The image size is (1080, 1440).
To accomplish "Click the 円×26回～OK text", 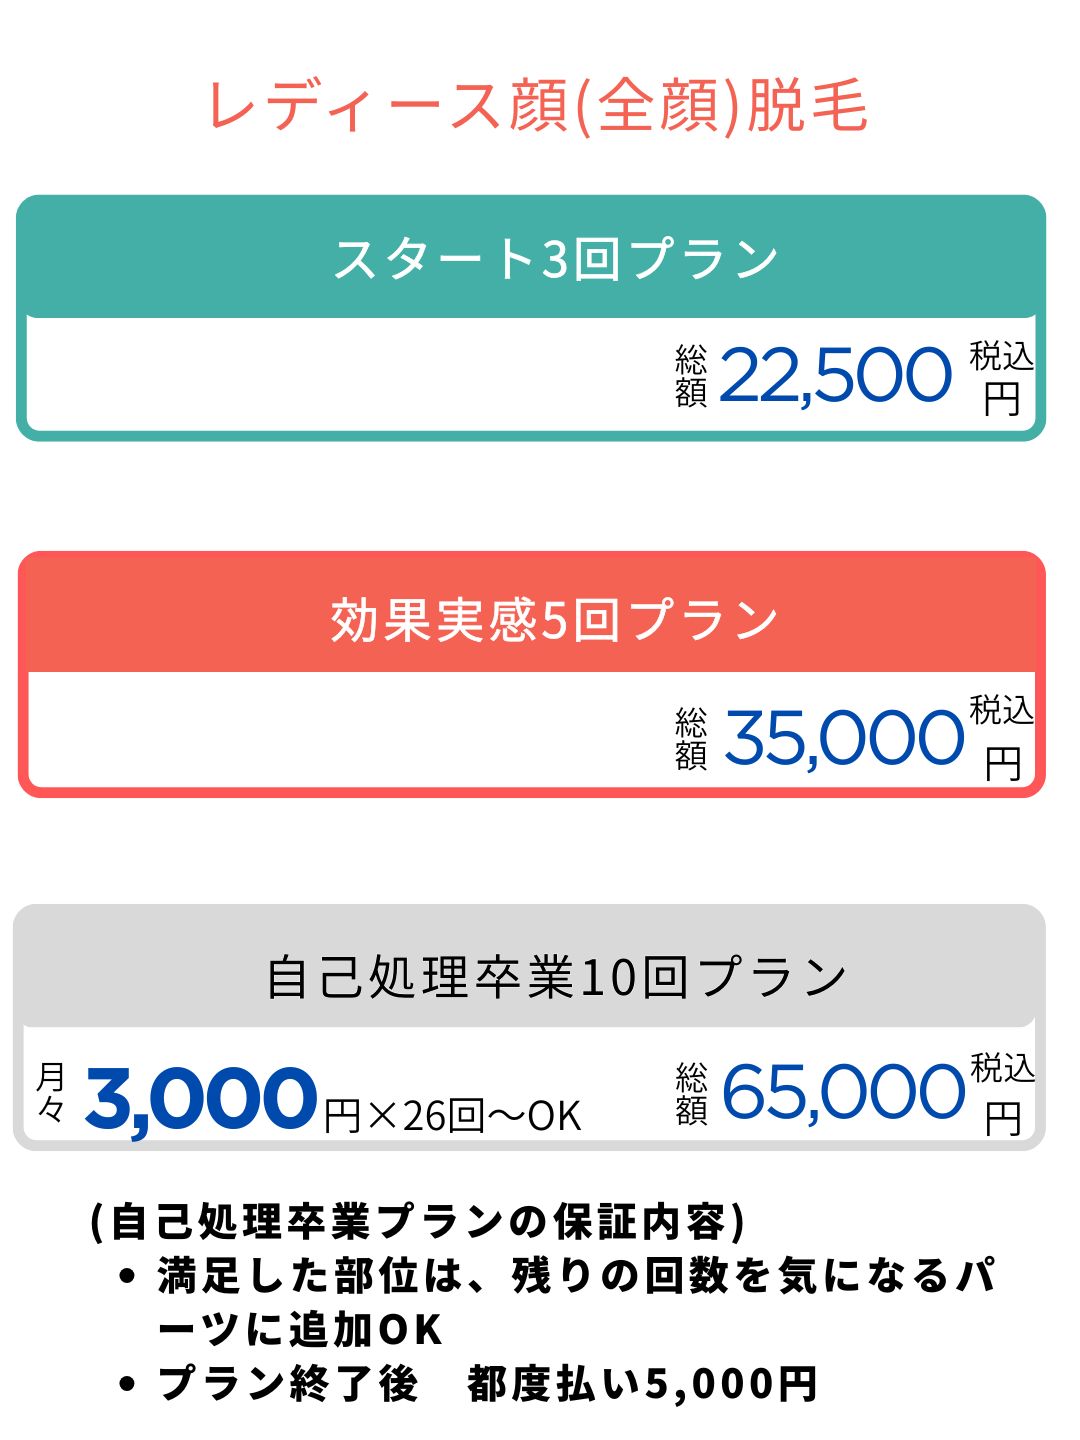I will point(452,1116).
